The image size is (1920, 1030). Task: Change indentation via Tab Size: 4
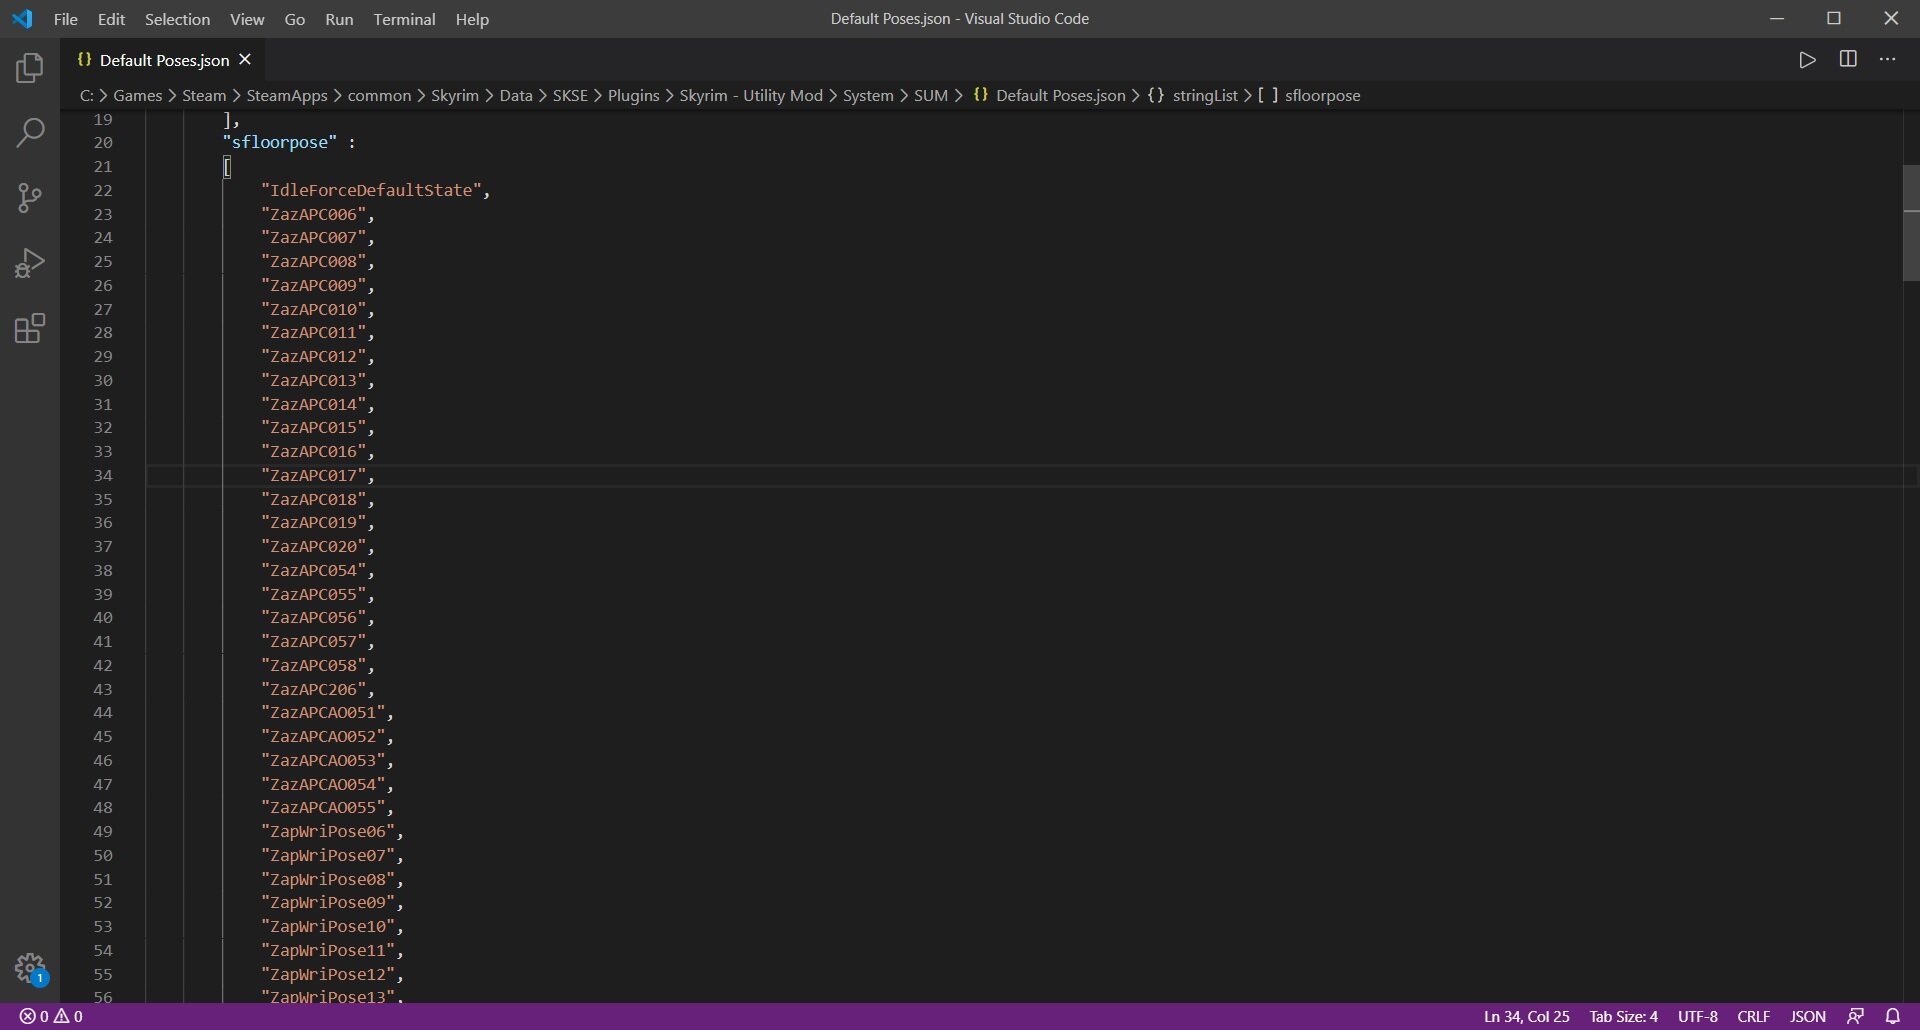pyautogui.click(x=1623, y=1016)
